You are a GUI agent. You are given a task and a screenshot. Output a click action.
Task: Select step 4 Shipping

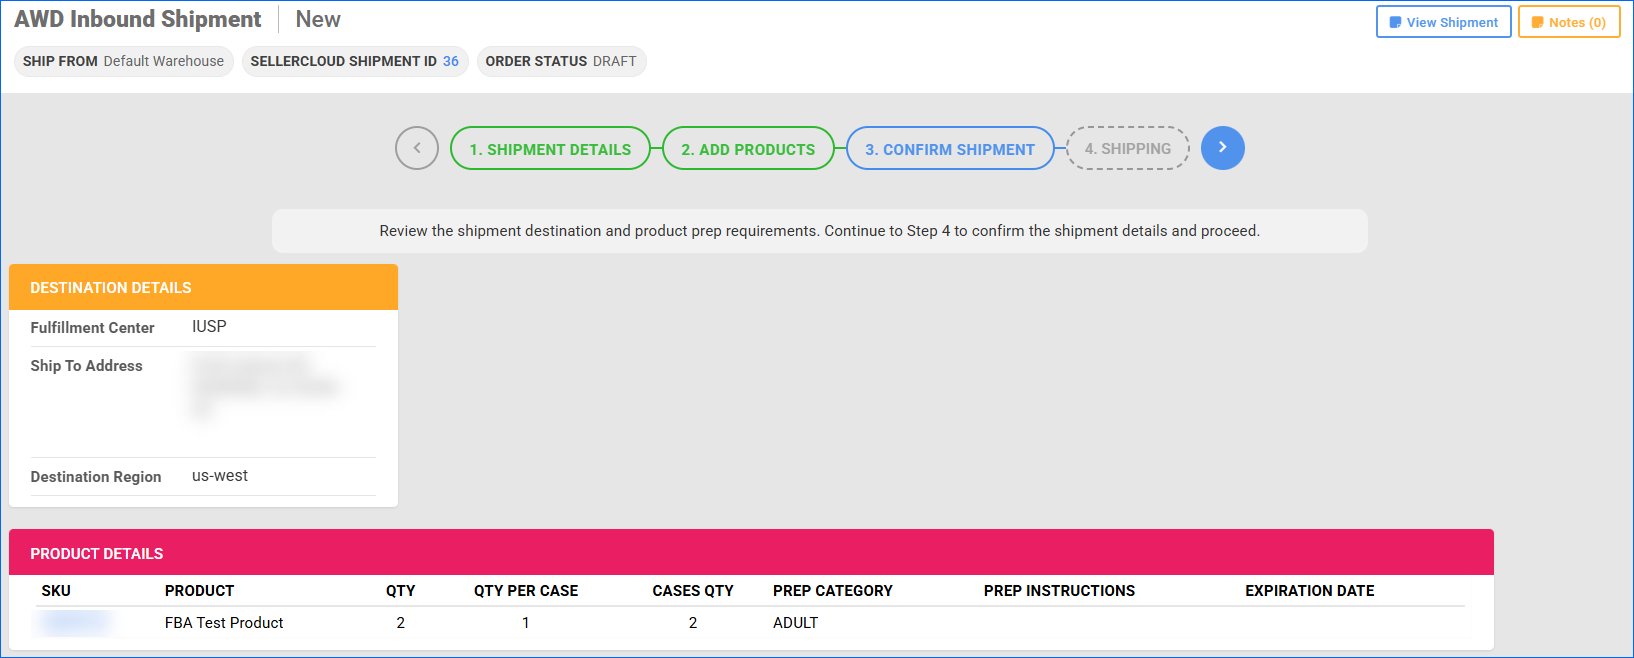[x=1127, y=149]
